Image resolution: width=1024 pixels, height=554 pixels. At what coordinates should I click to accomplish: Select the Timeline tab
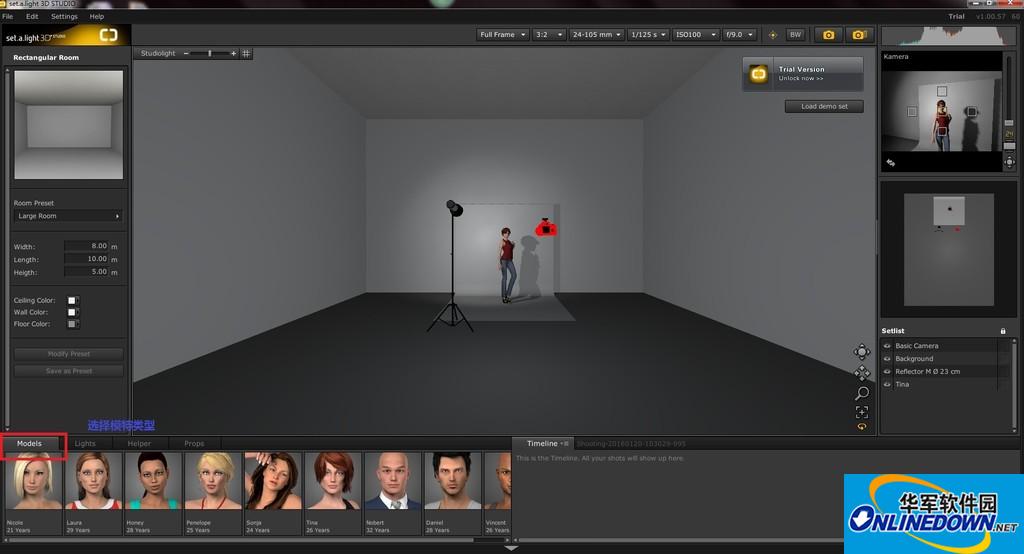[542, 444]
